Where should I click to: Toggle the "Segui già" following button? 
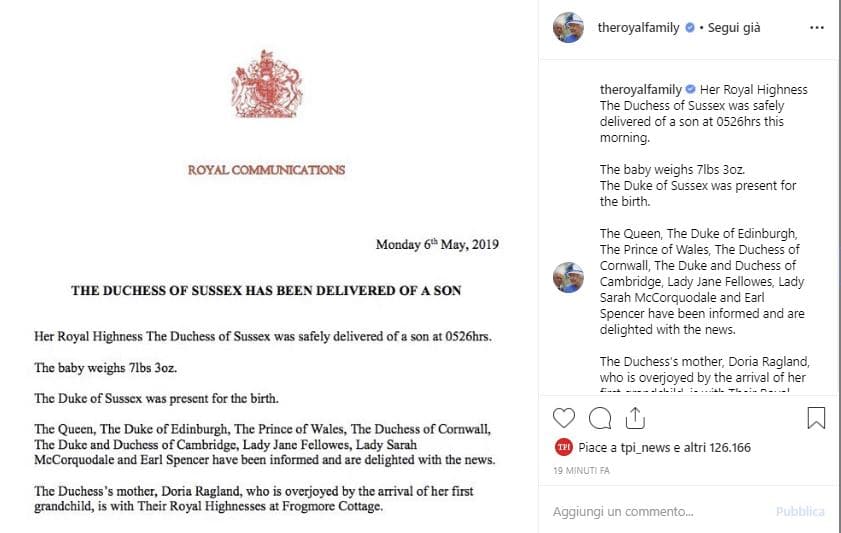pos(734,28)
